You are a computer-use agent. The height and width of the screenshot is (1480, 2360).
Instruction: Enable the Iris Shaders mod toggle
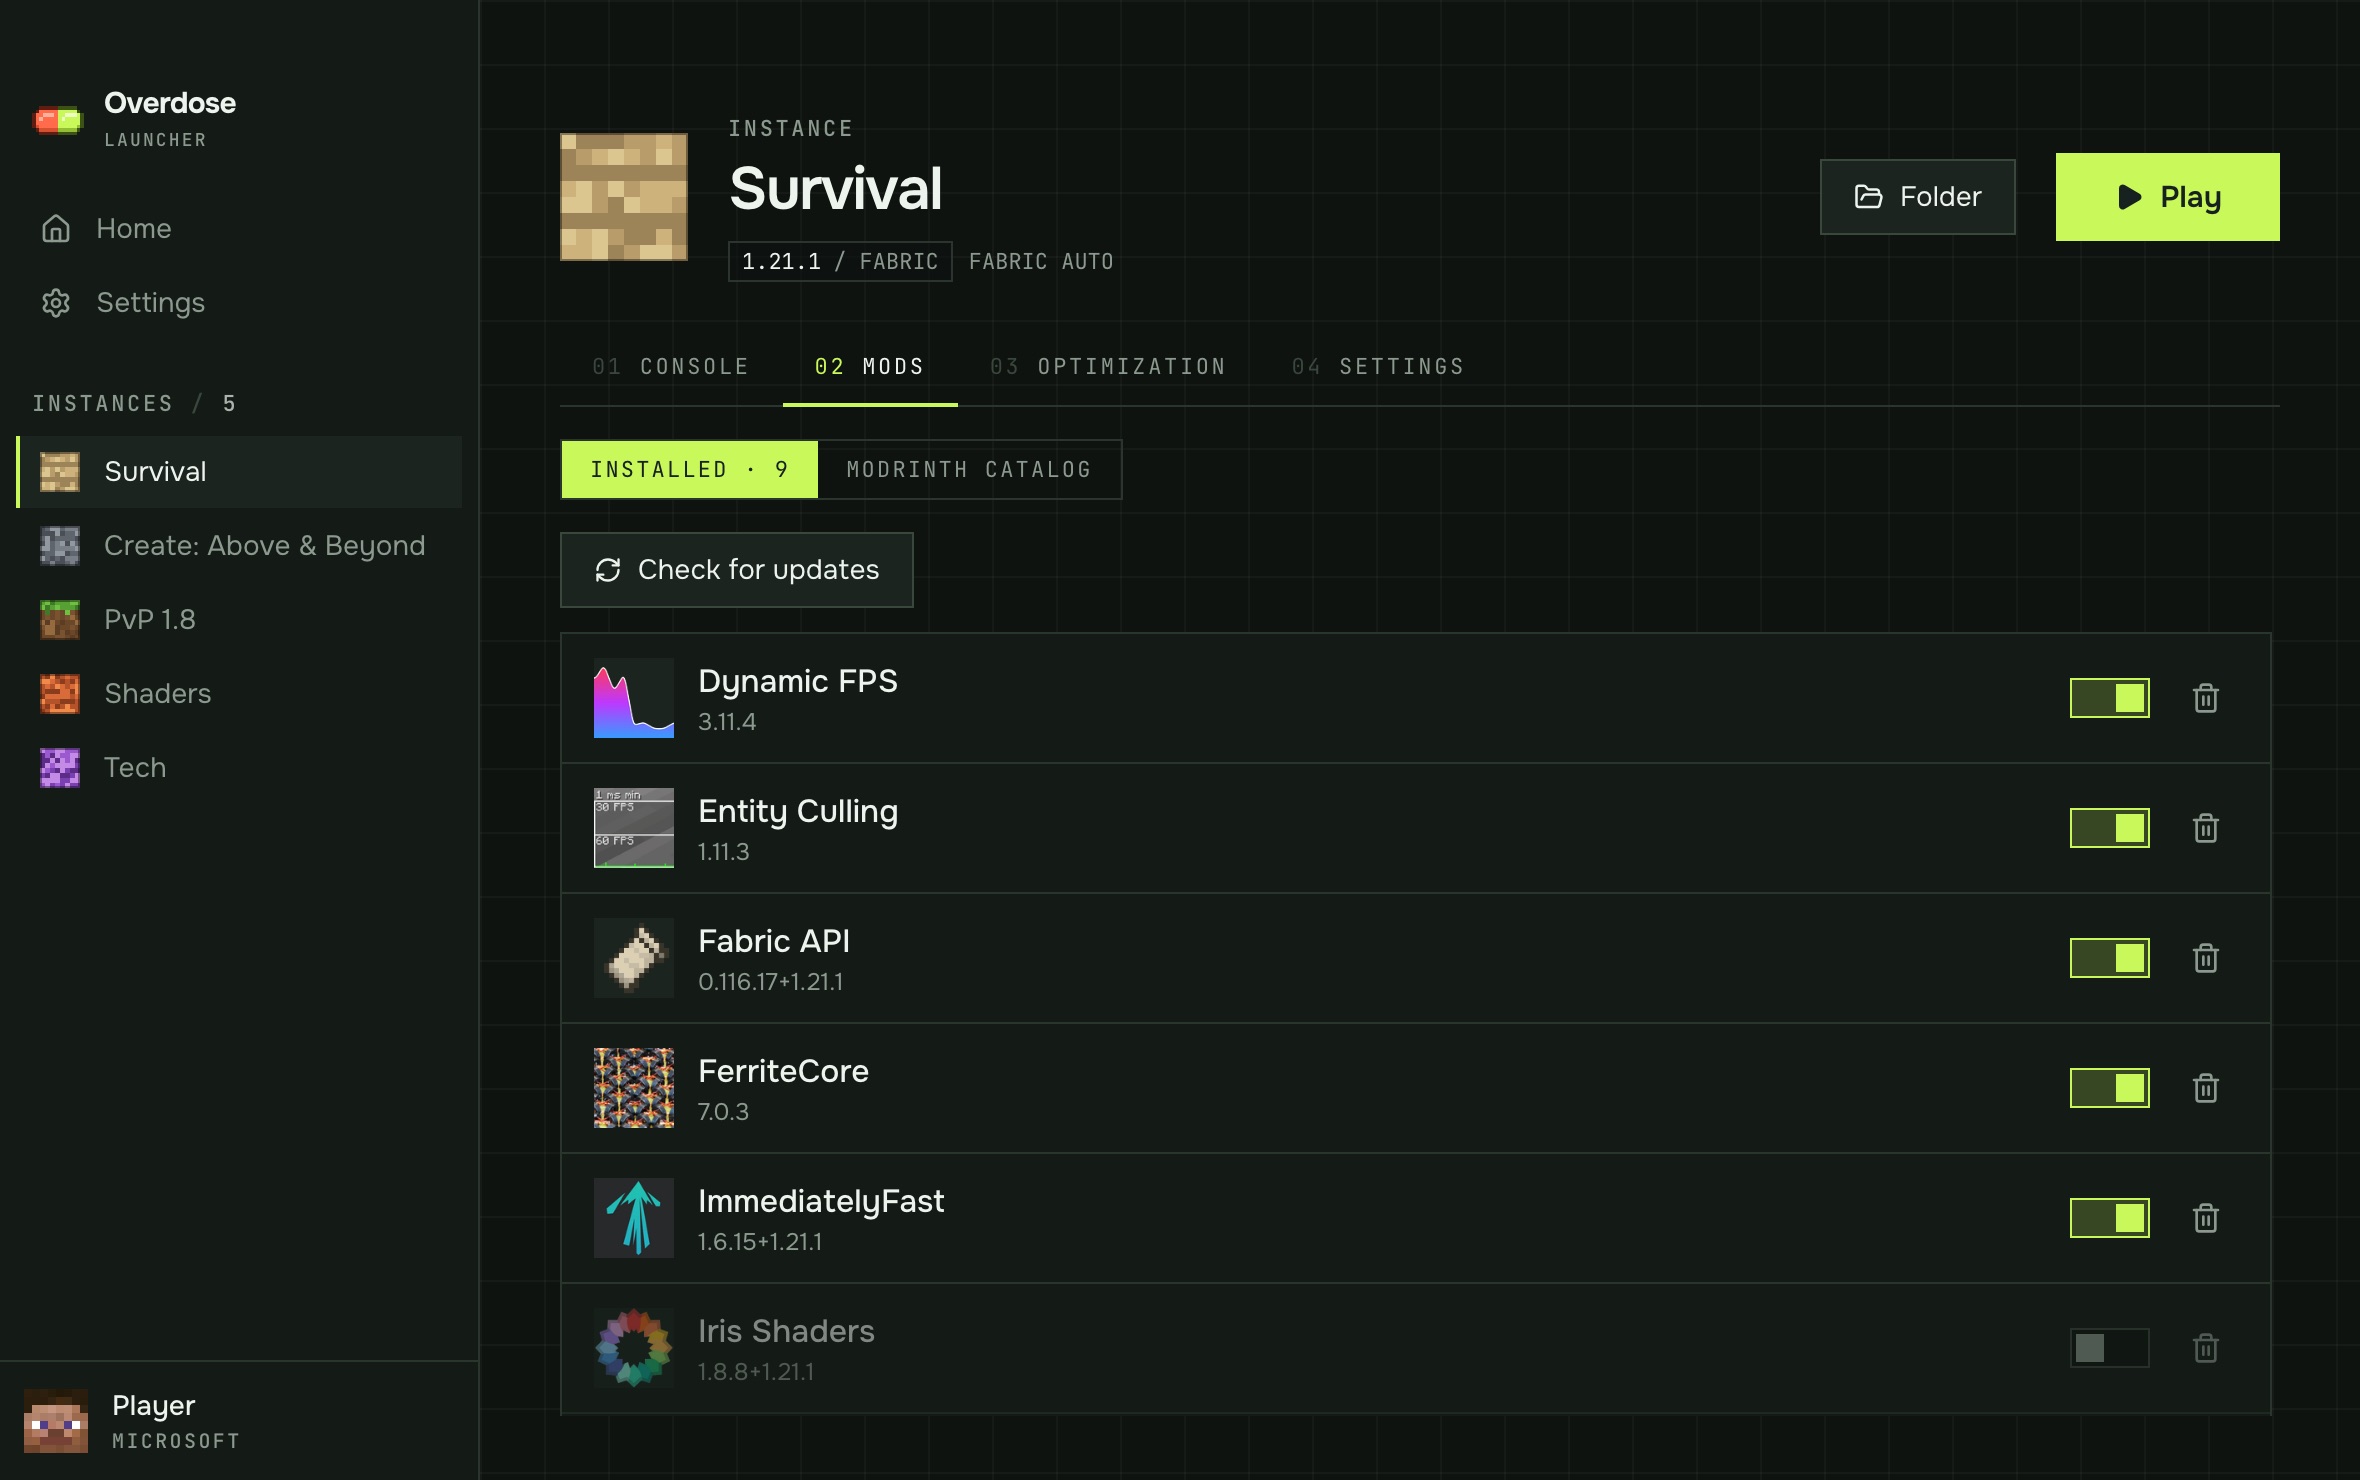tap(2110, 1348)
